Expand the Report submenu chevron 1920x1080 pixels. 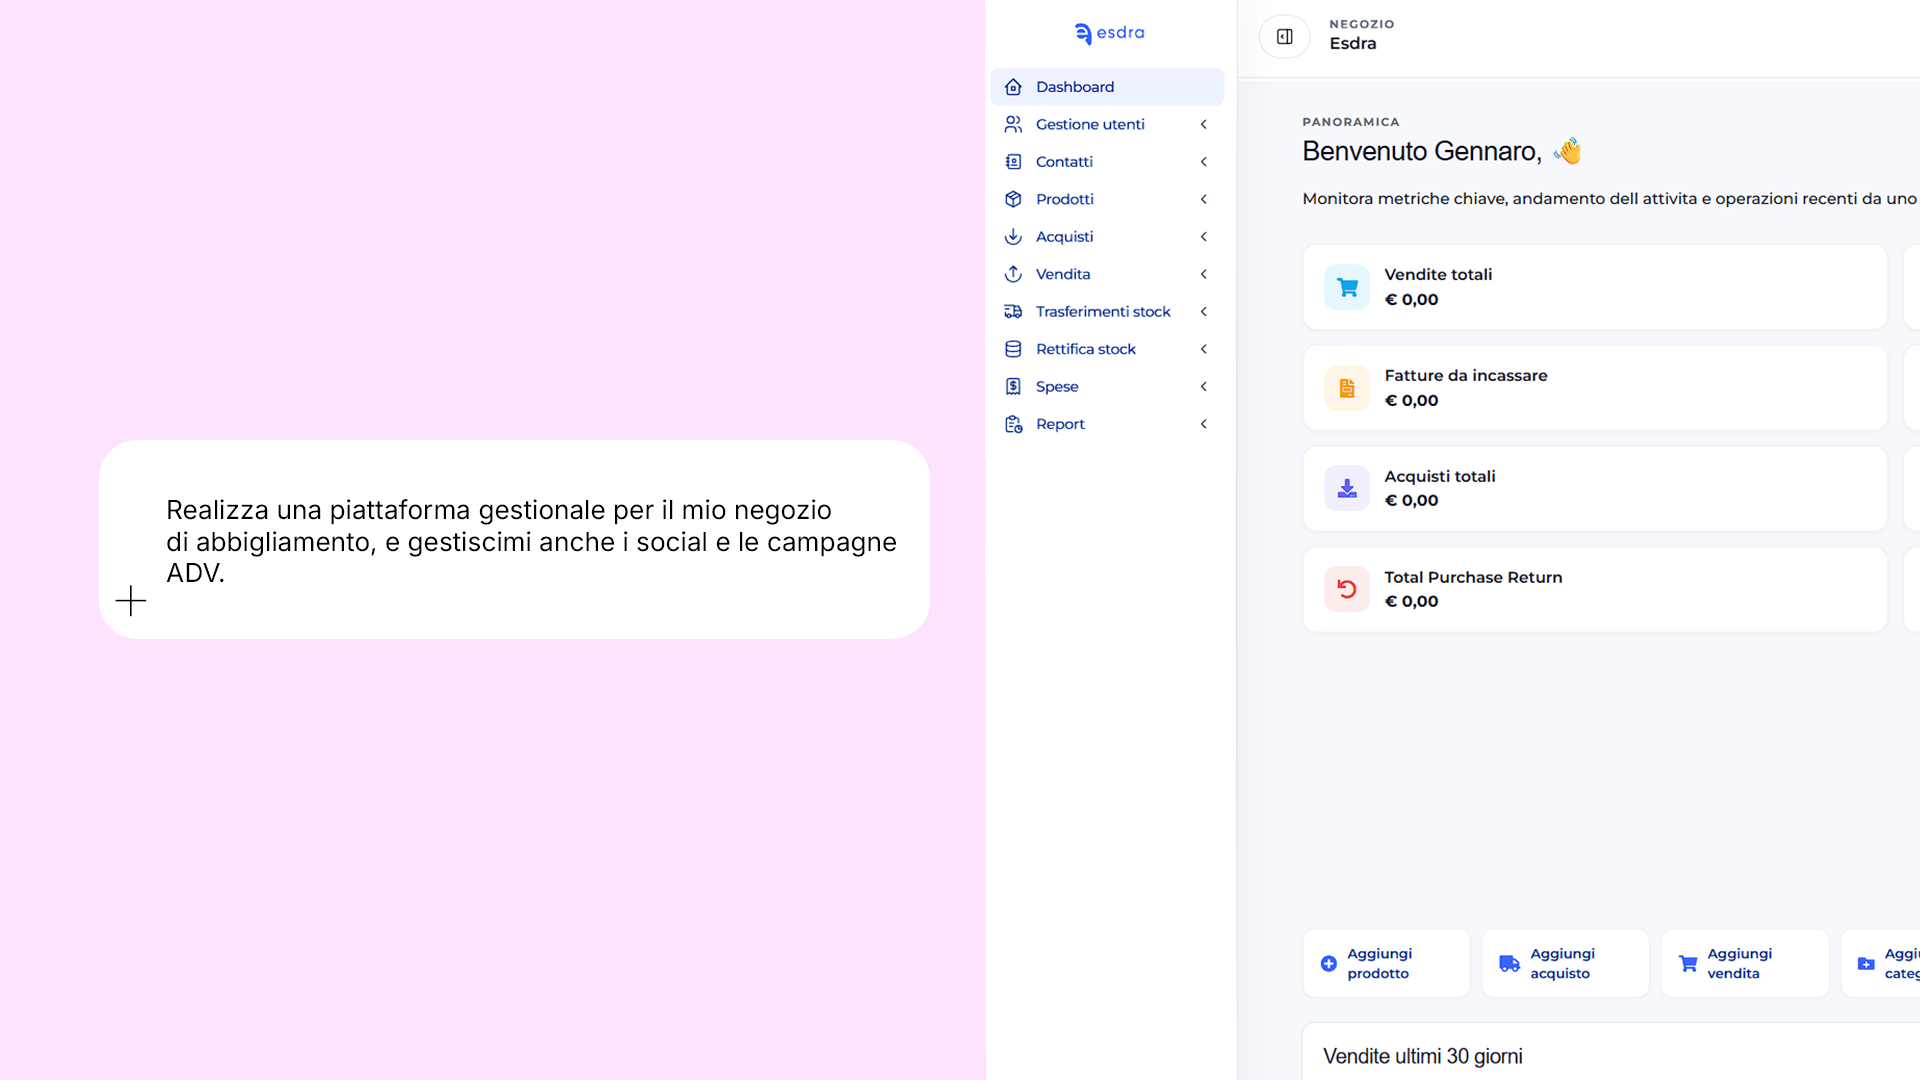click(1203, 423)
